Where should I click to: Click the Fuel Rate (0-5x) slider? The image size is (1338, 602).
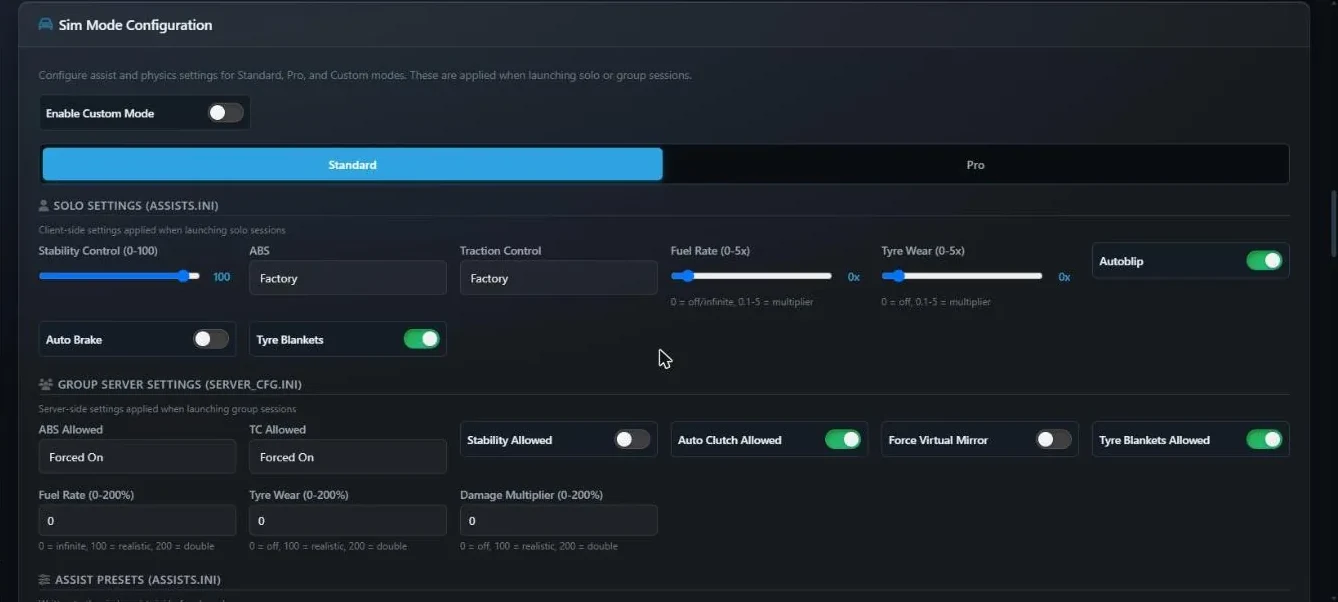click(751, 276)
